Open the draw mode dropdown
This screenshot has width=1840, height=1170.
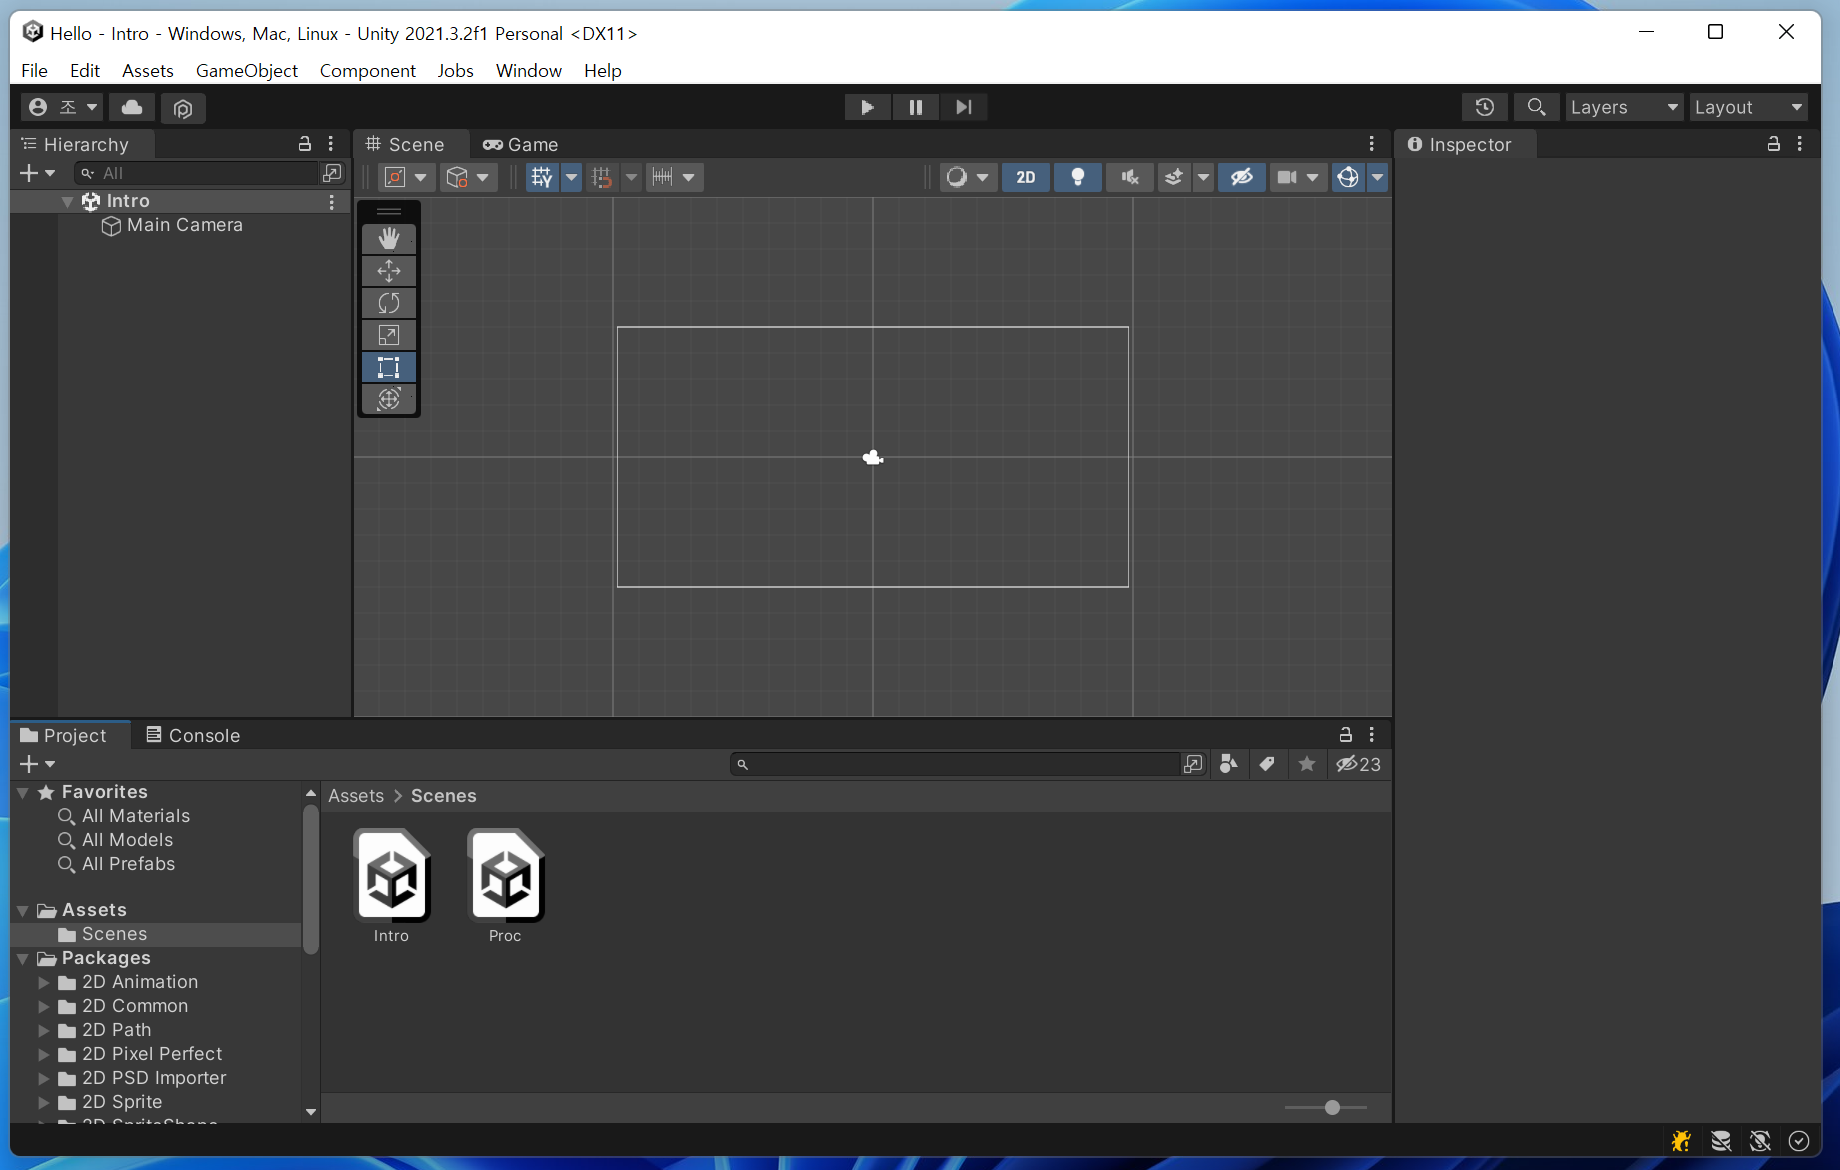[x=967, y=177]
